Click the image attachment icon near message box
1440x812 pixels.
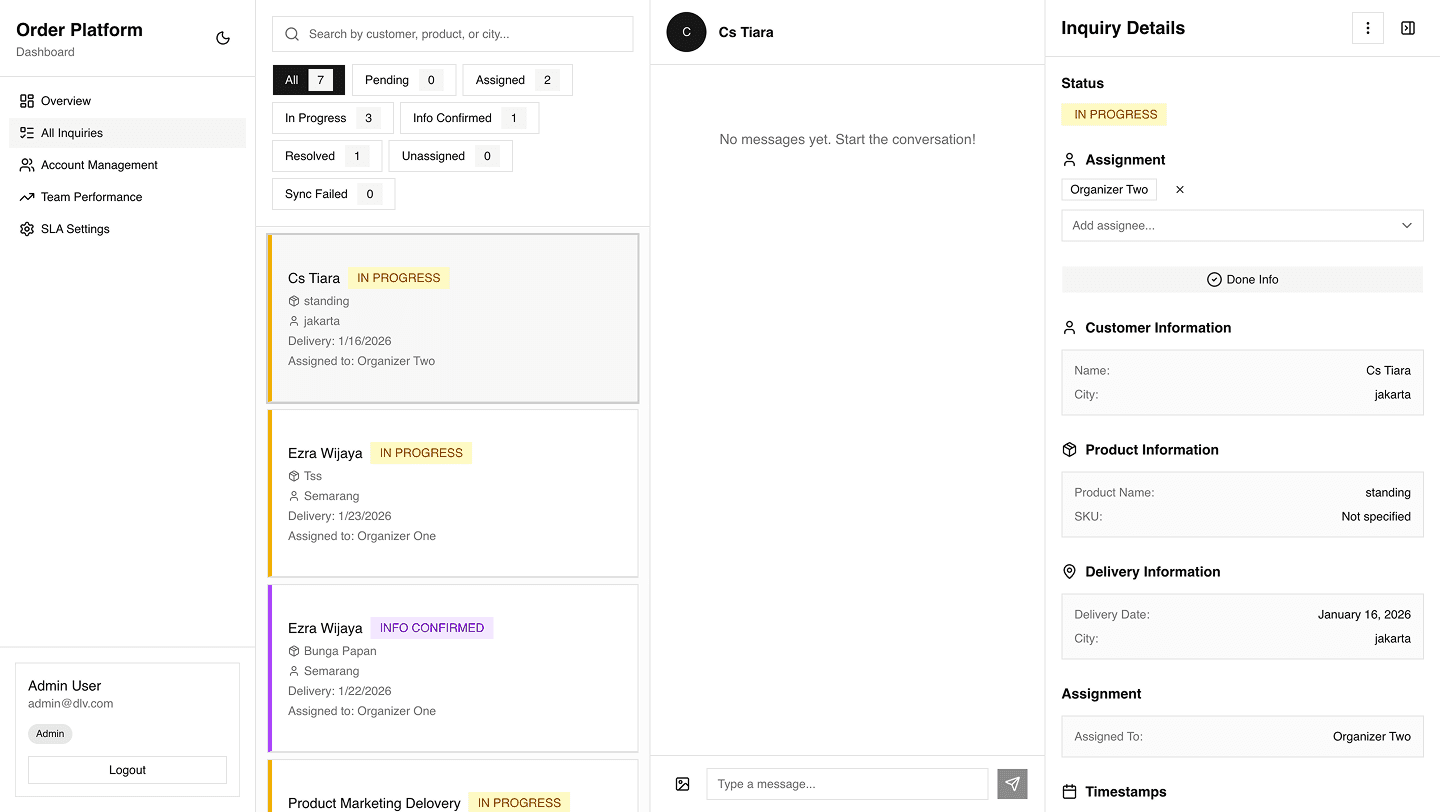click(682, 784)
